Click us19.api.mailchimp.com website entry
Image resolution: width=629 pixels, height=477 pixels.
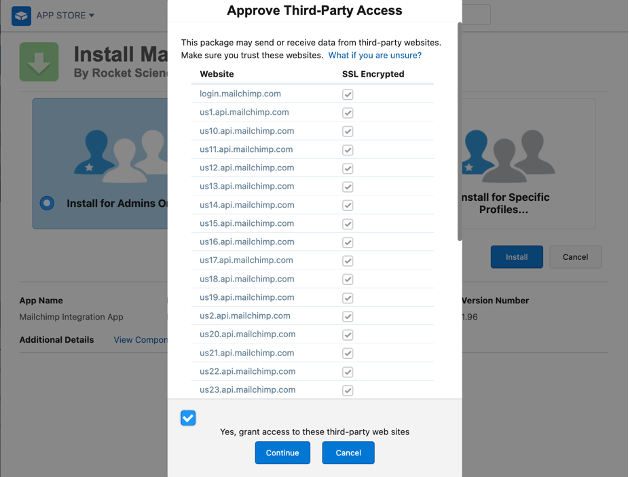(x=247, y=298)
